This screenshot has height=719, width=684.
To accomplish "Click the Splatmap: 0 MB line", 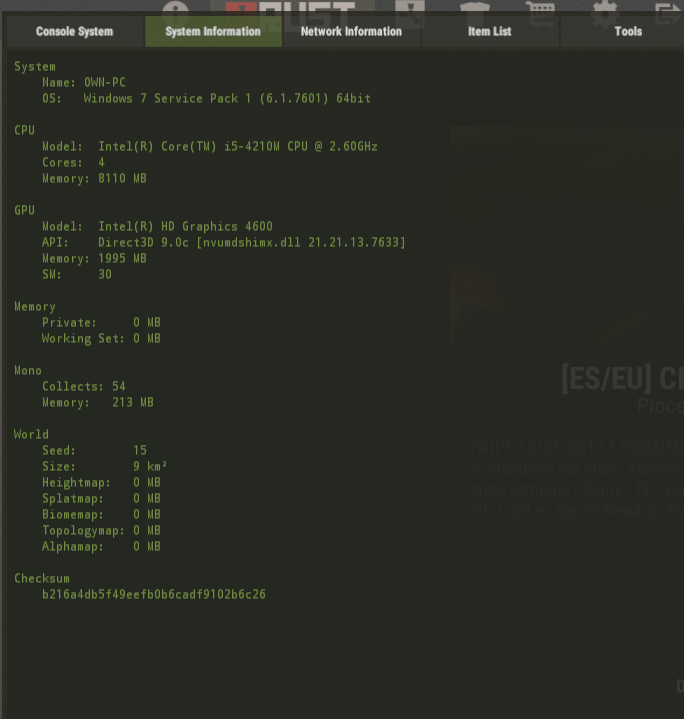I will coord(101,498).
